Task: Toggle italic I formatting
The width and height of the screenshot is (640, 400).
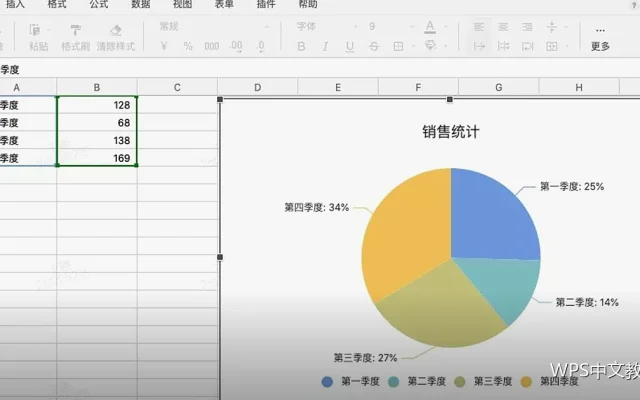Action: [x=325, y=47]
